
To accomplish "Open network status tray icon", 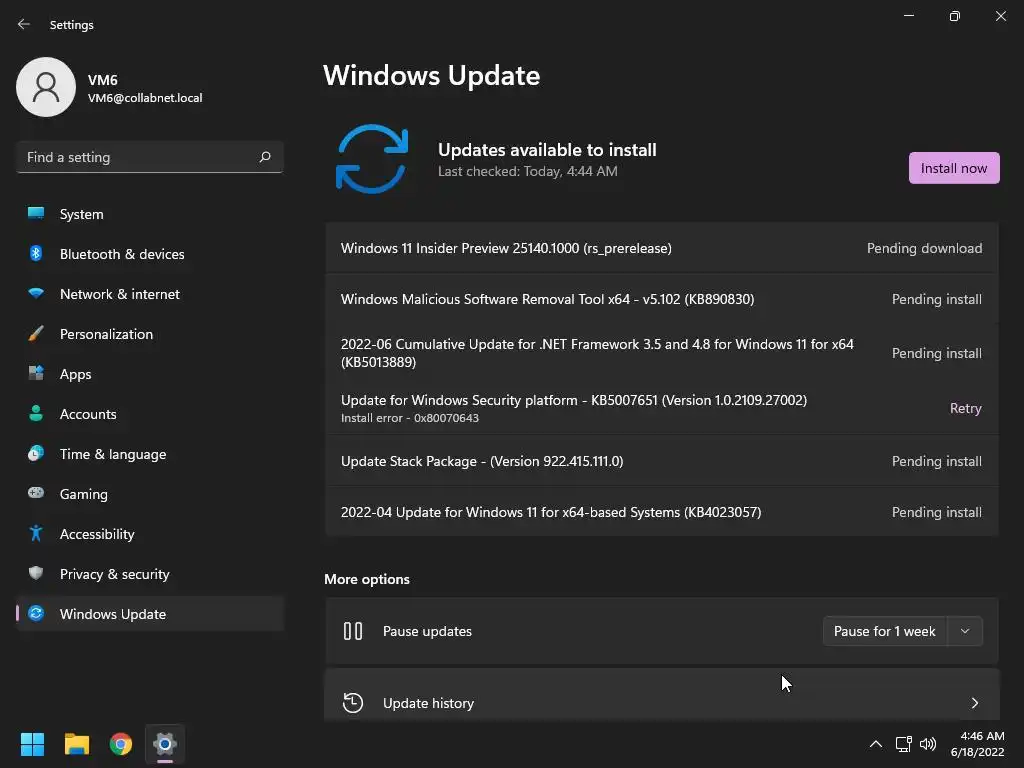I will pyautogui.click(x=903, y=744).
